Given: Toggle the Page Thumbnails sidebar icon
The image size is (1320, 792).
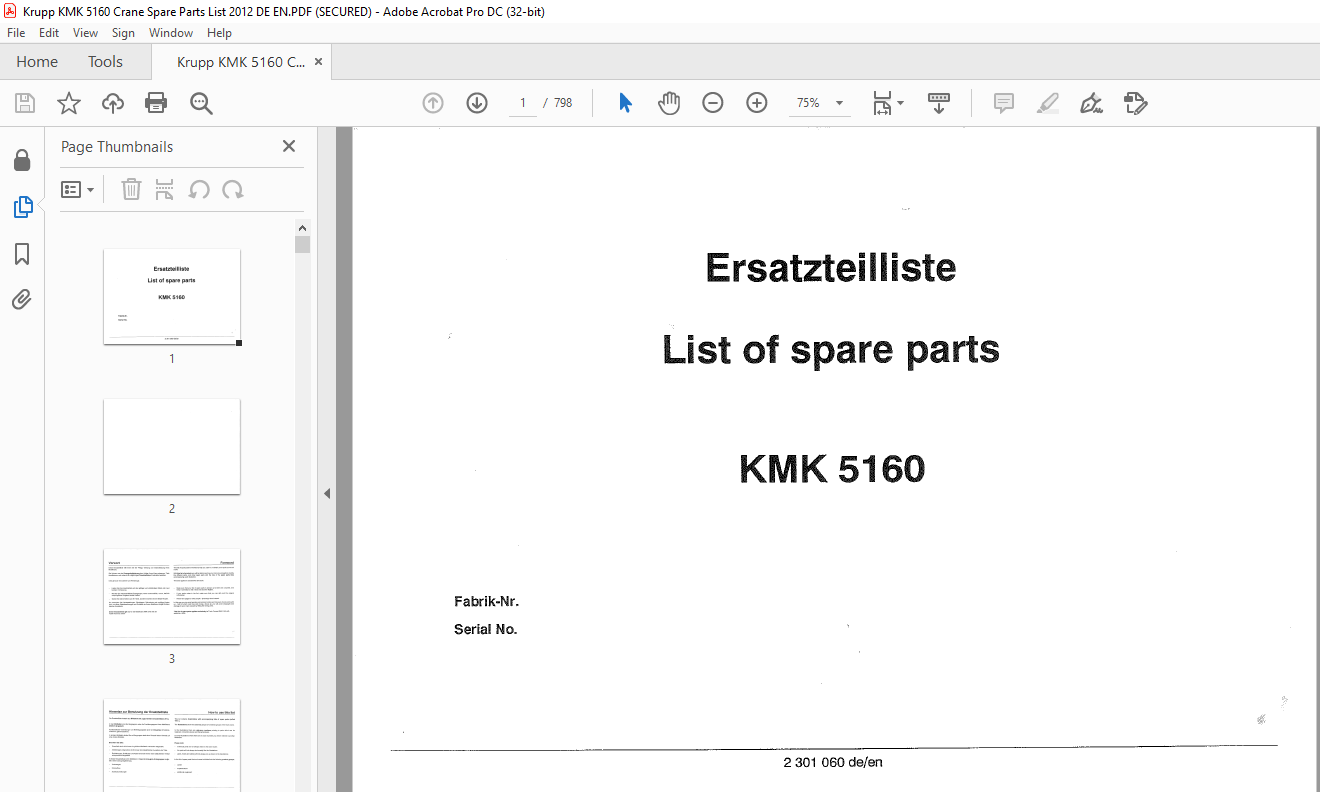Looking at the screenshot, I should [22, 207].
